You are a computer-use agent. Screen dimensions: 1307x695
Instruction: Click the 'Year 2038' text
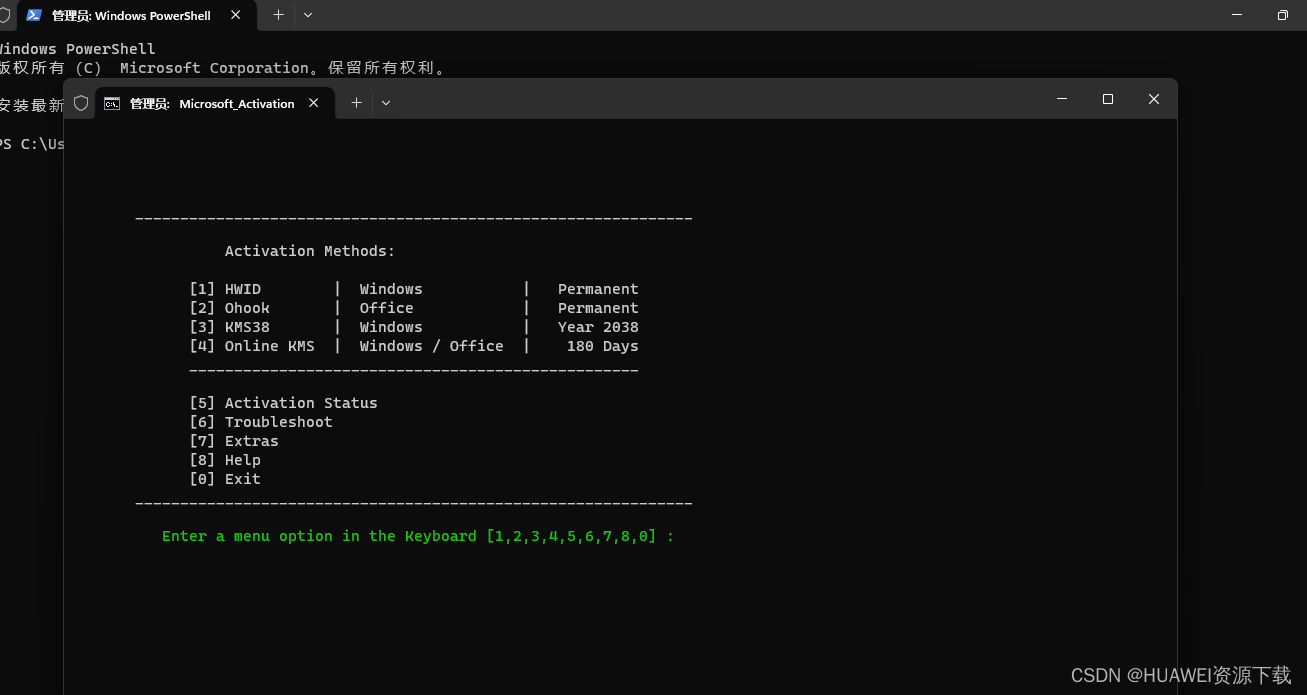click(x=598, y=327)
